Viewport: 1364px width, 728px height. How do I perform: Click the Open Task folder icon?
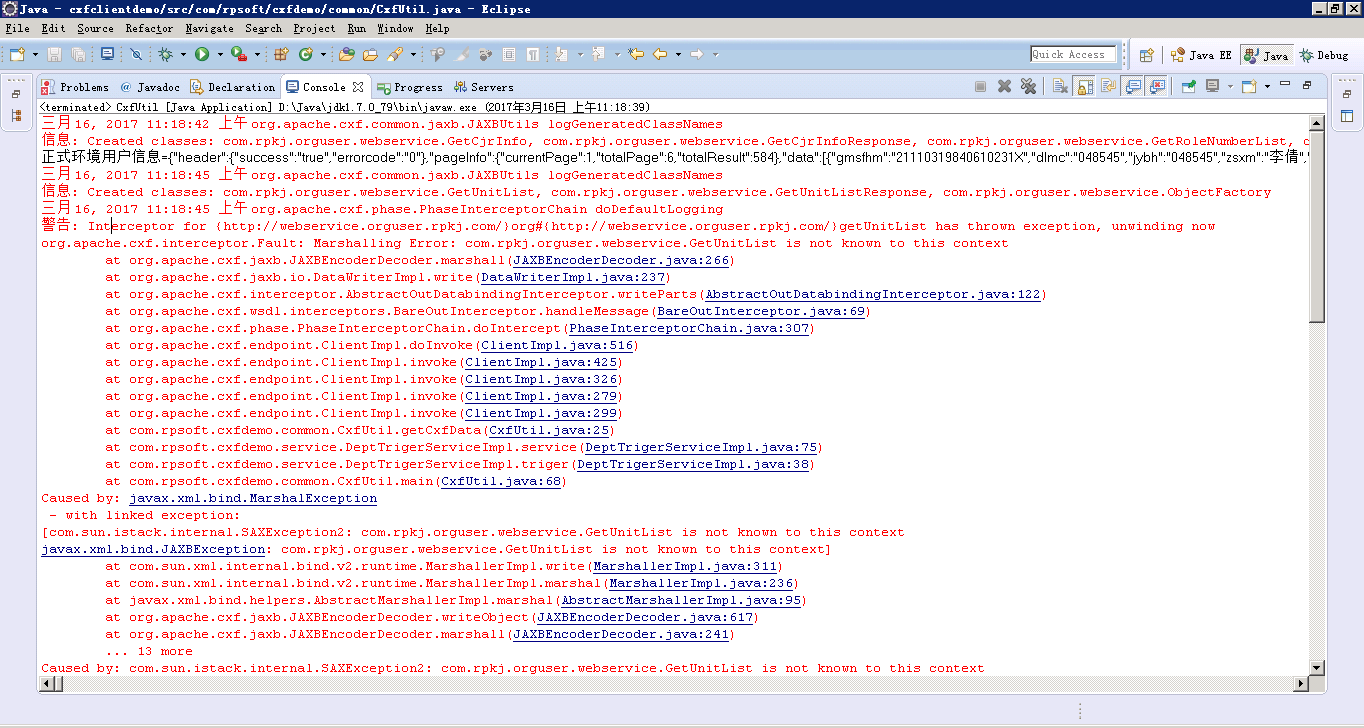tap(370, 54)
